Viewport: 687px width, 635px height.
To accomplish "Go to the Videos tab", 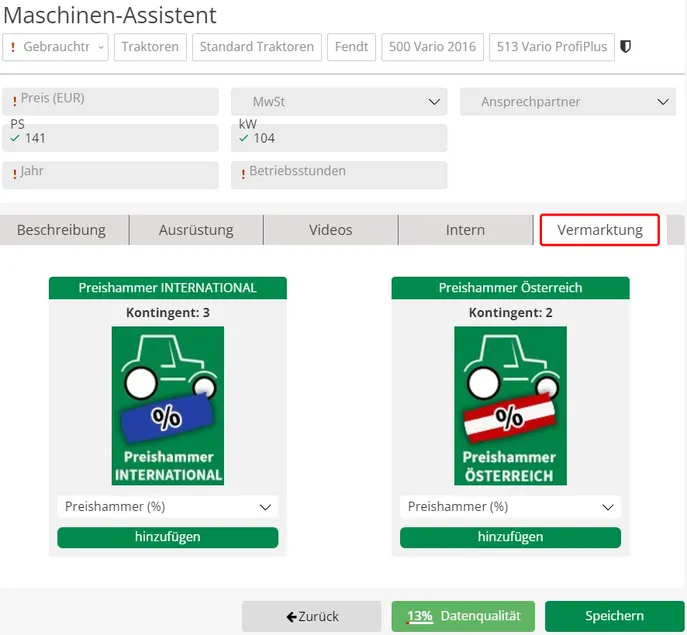I will coord(331,230).
